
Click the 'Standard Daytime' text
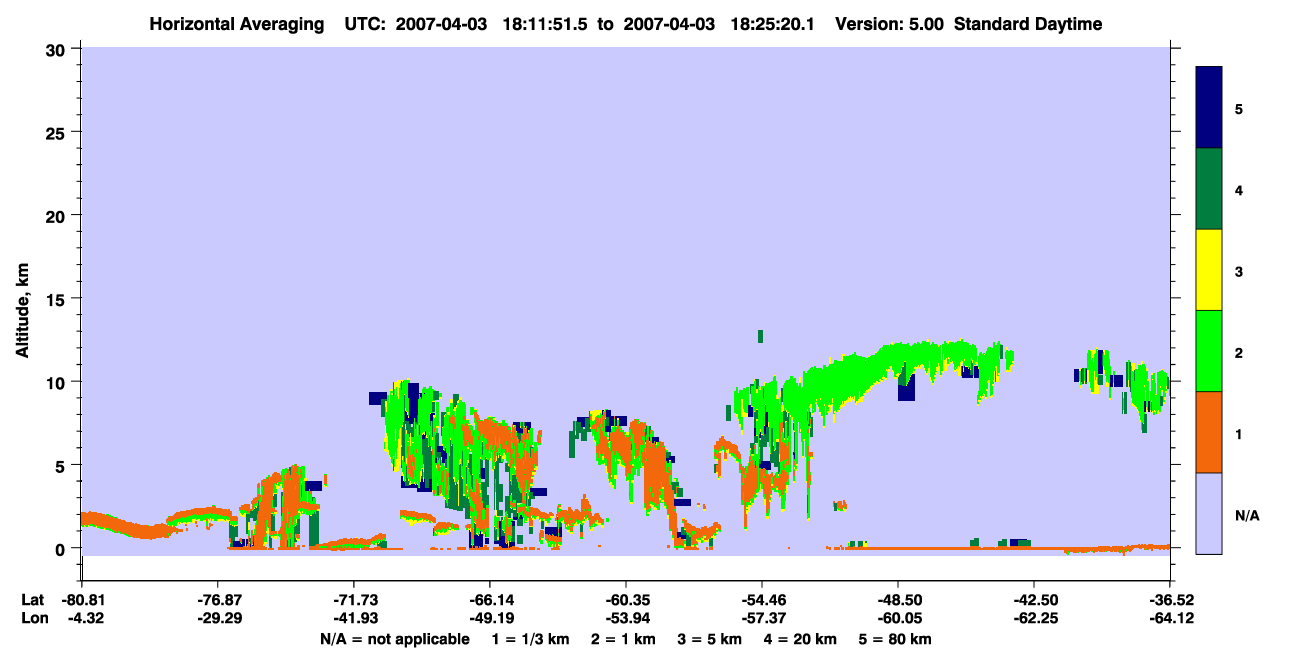click(1028, 24)
